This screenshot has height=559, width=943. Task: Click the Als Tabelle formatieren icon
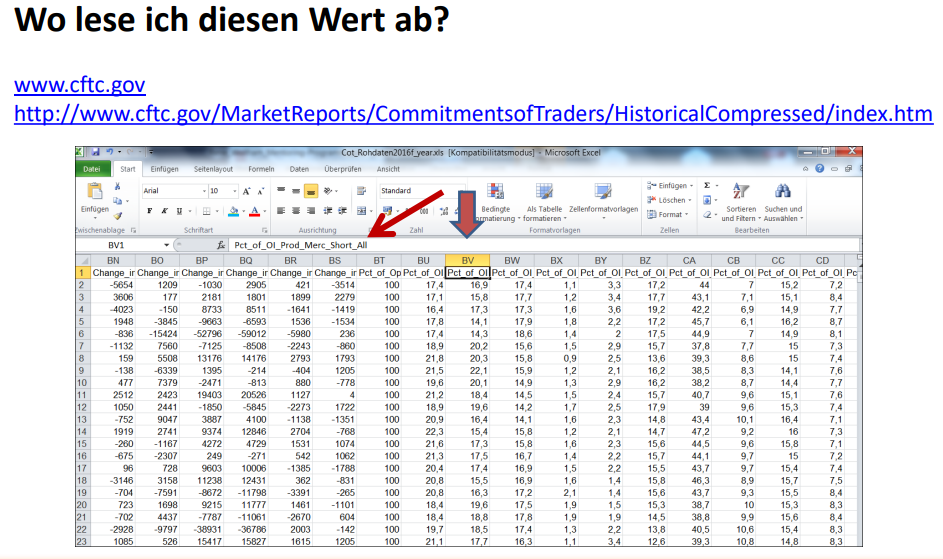(x=544, y=192)
